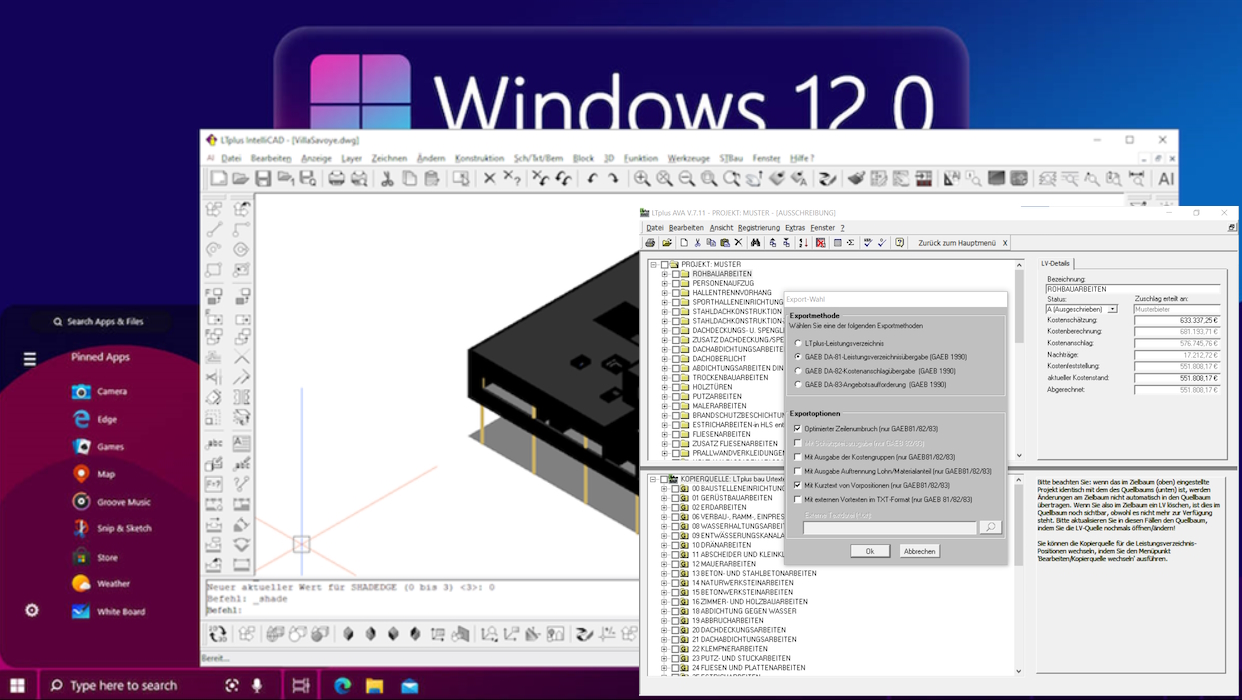Open the Konstruktion menu in IntelliCAD
This screenshot has height=700, width=1242.
pos(479,158)
